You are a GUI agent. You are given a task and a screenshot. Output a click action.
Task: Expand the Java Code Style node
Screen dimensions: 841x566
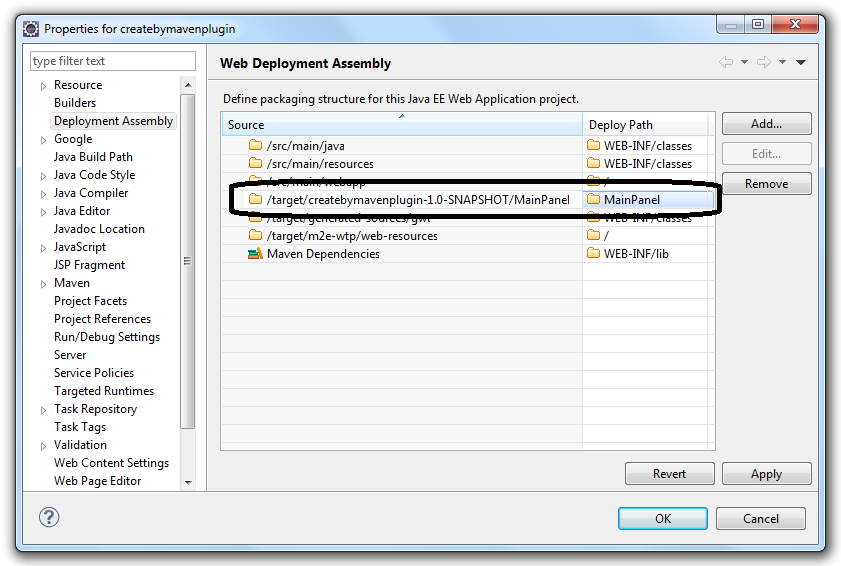point(44,176)
